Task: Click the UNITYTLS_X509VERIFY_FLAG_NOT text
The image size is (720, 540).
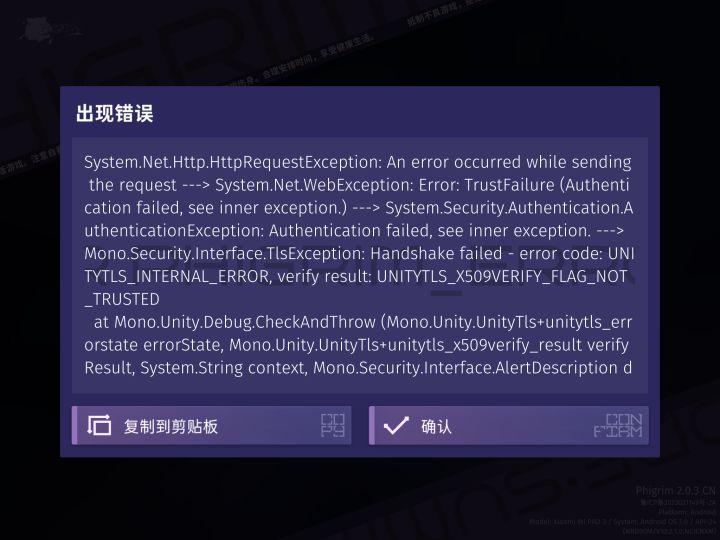Action: pyautogui.click(x=502, y=277)
